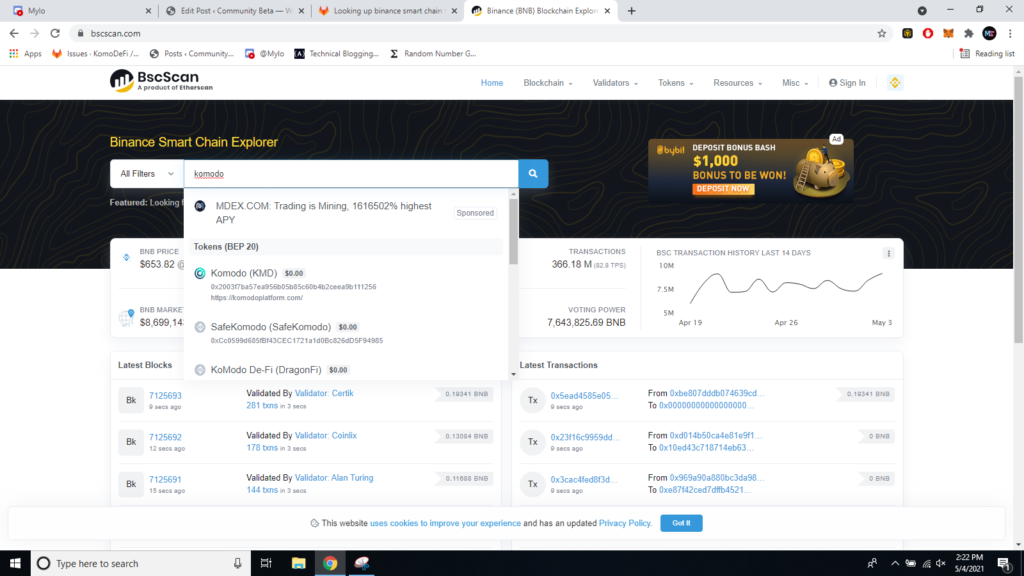Viewport: 1024px width, 576px height.
Task: Click the Tx icon for 0x5ead4585e05
Action: [x=532, y=400]
